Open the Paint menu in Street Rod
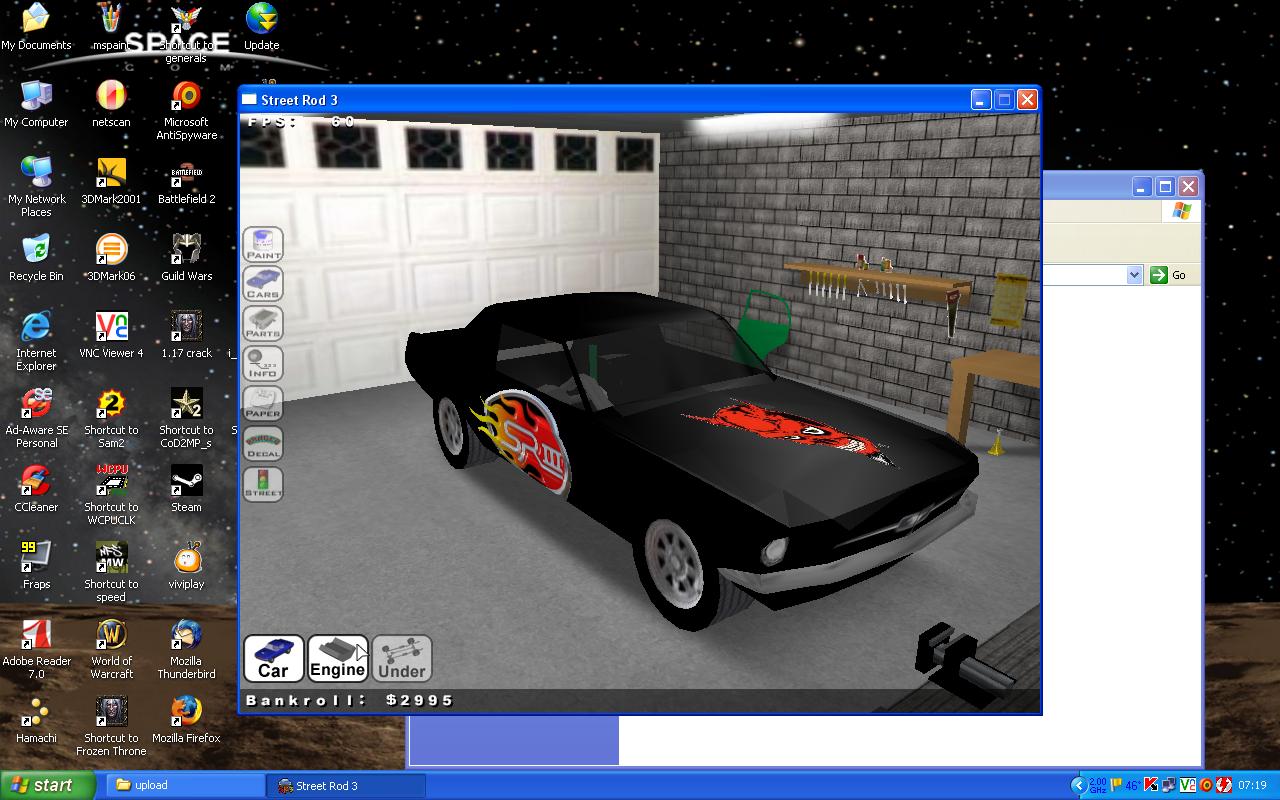This screenshot has height=800, width=1280. 263,244
